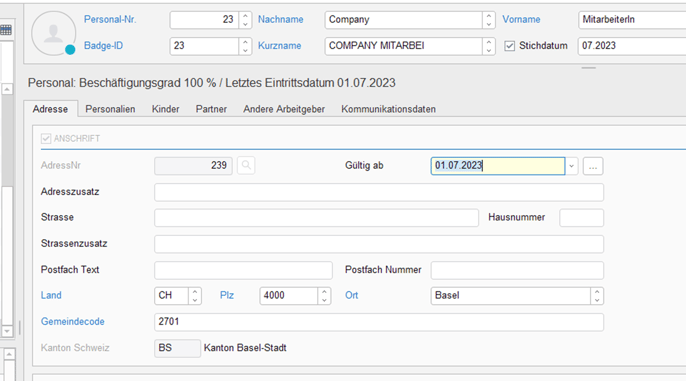
Task: Click the Kurzname link label
Action: (280, 45)
